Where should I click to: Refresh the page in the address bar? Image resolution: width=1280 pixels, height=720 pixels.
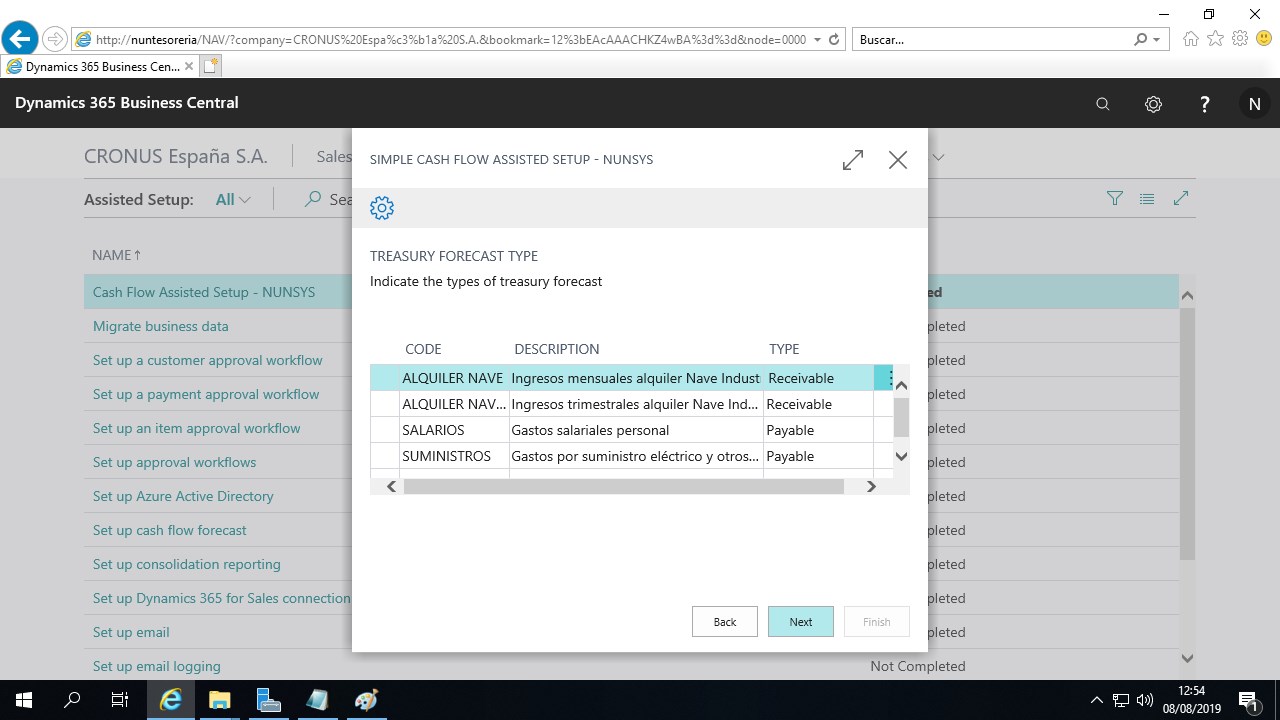pyautogui.click(x=834, y=40)
